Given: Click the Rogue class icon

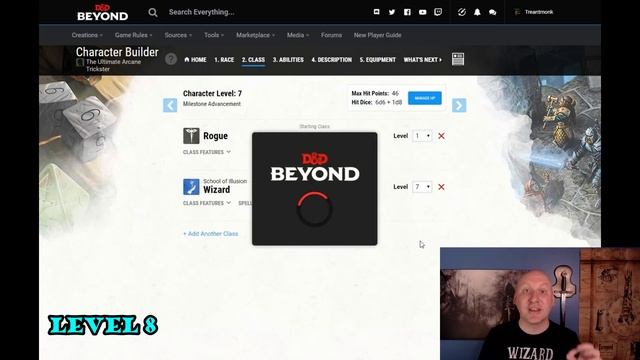Looking at the screenshot, I should click(191, 136).
